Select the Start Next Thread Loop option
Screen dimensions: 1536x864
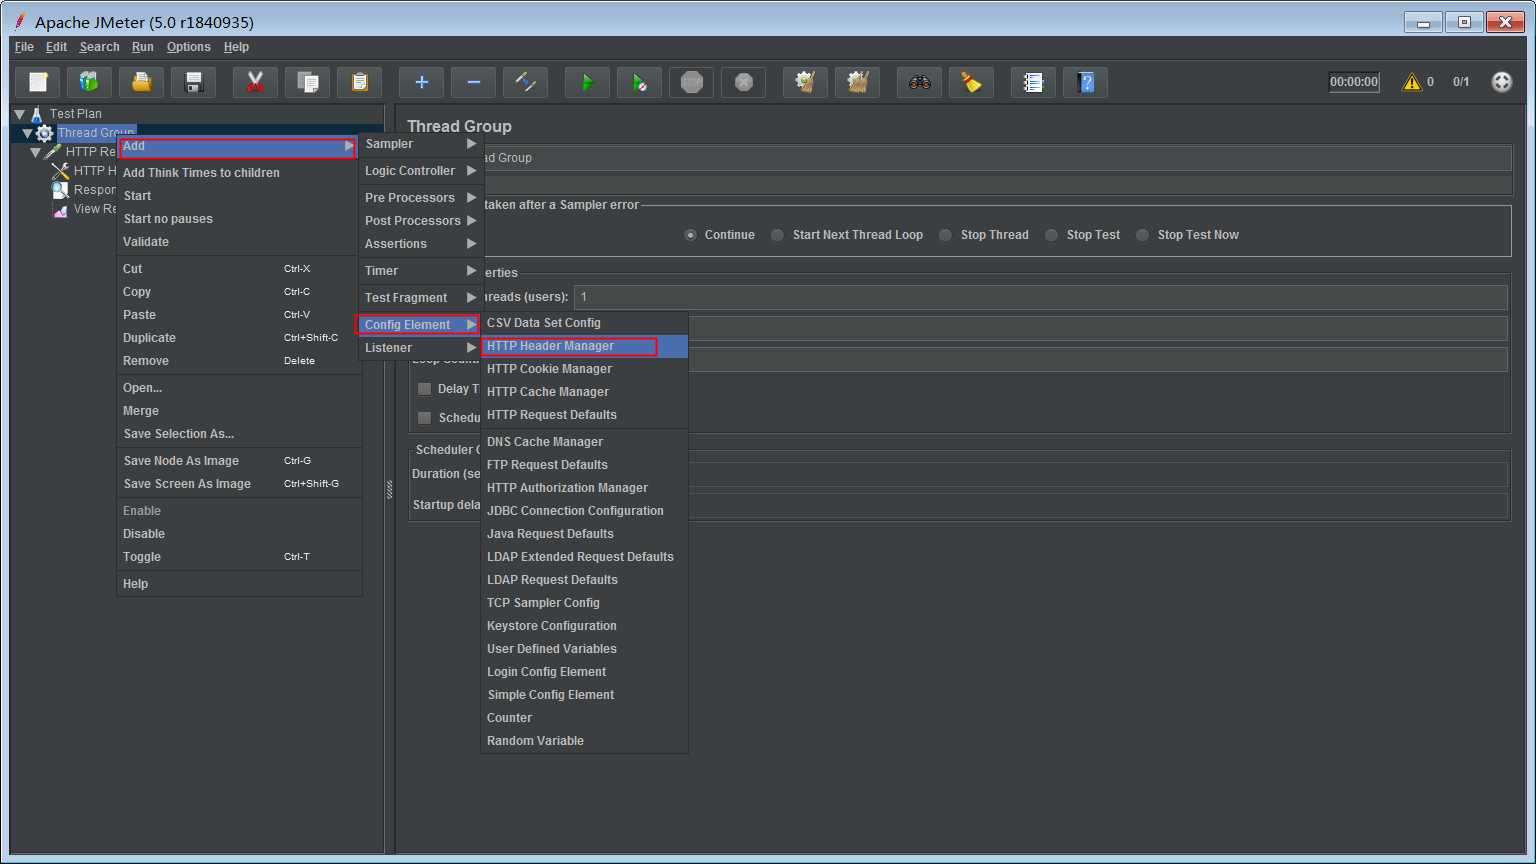pyautogui.click(x=777, y=235)
